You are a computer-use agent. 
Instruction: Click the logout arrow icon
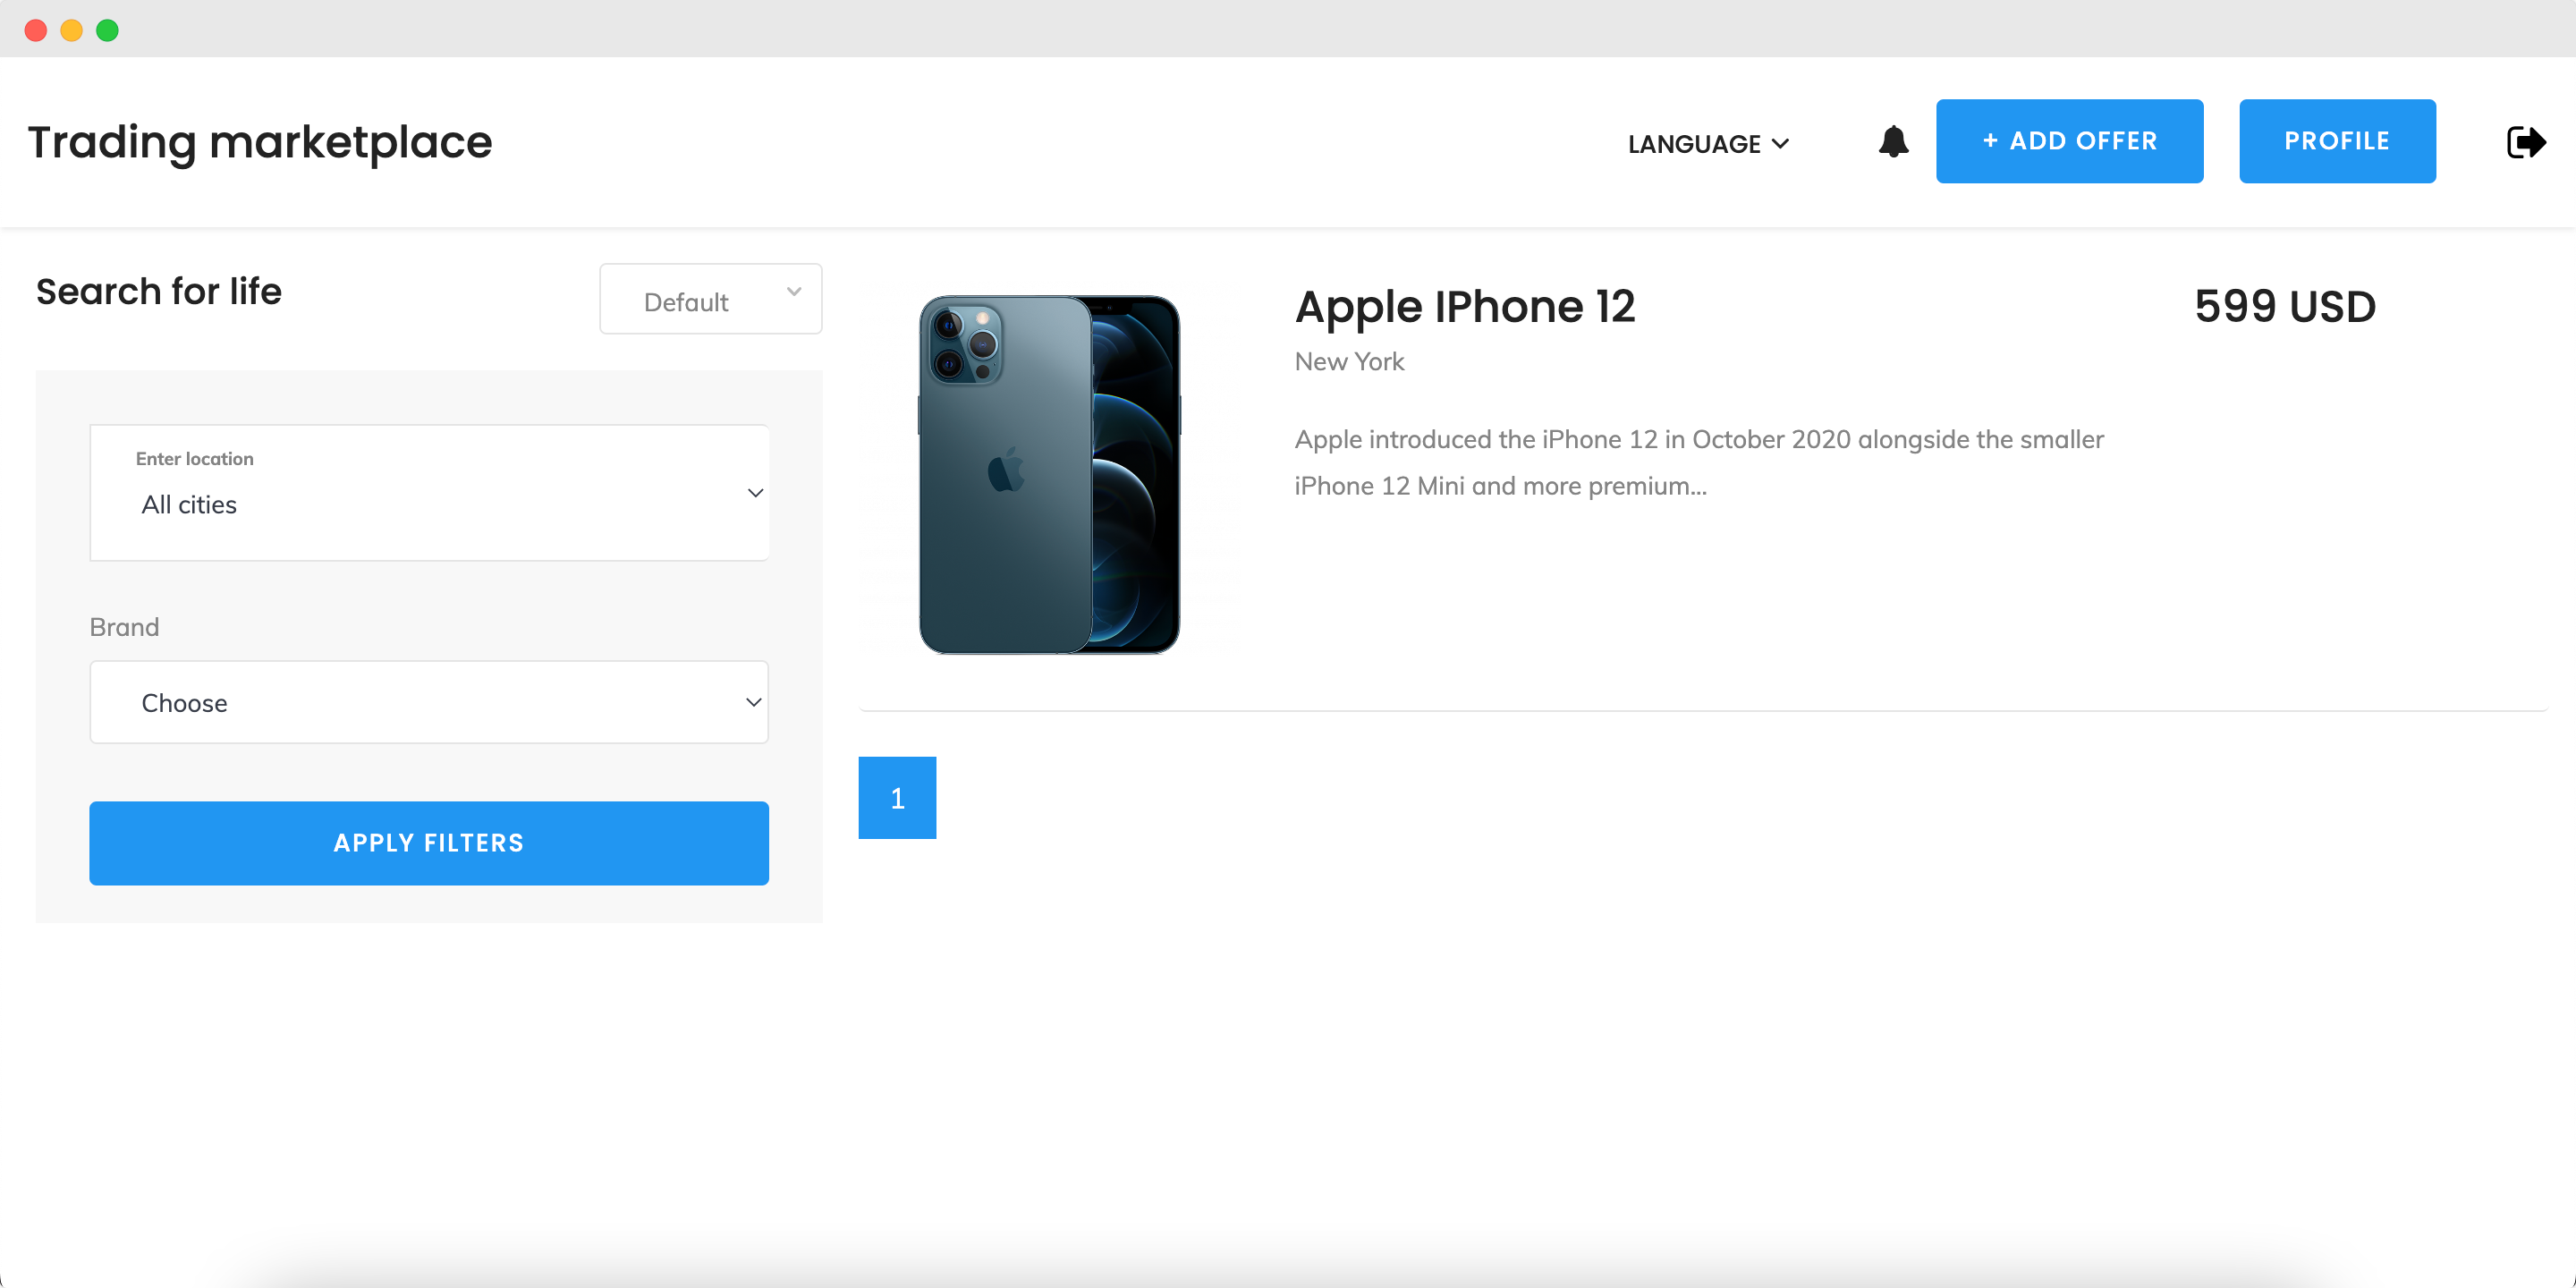[2526, 142]
